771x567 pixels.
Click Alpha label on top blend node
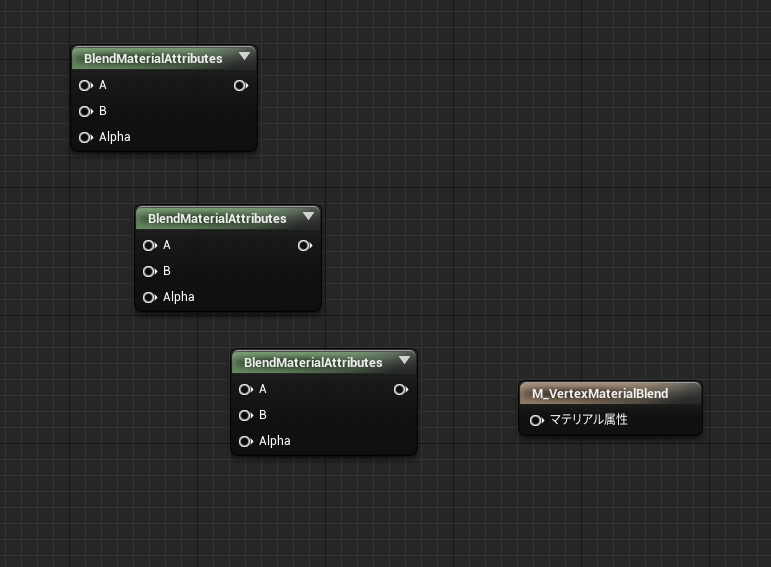point(115,137)
